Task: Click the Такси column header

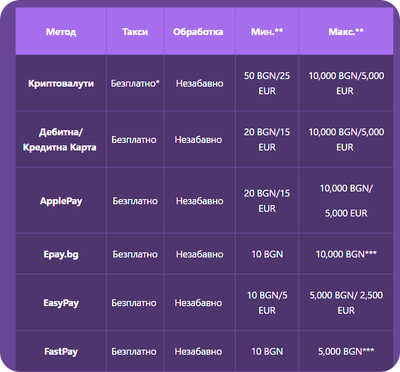Action: point(135,32)
